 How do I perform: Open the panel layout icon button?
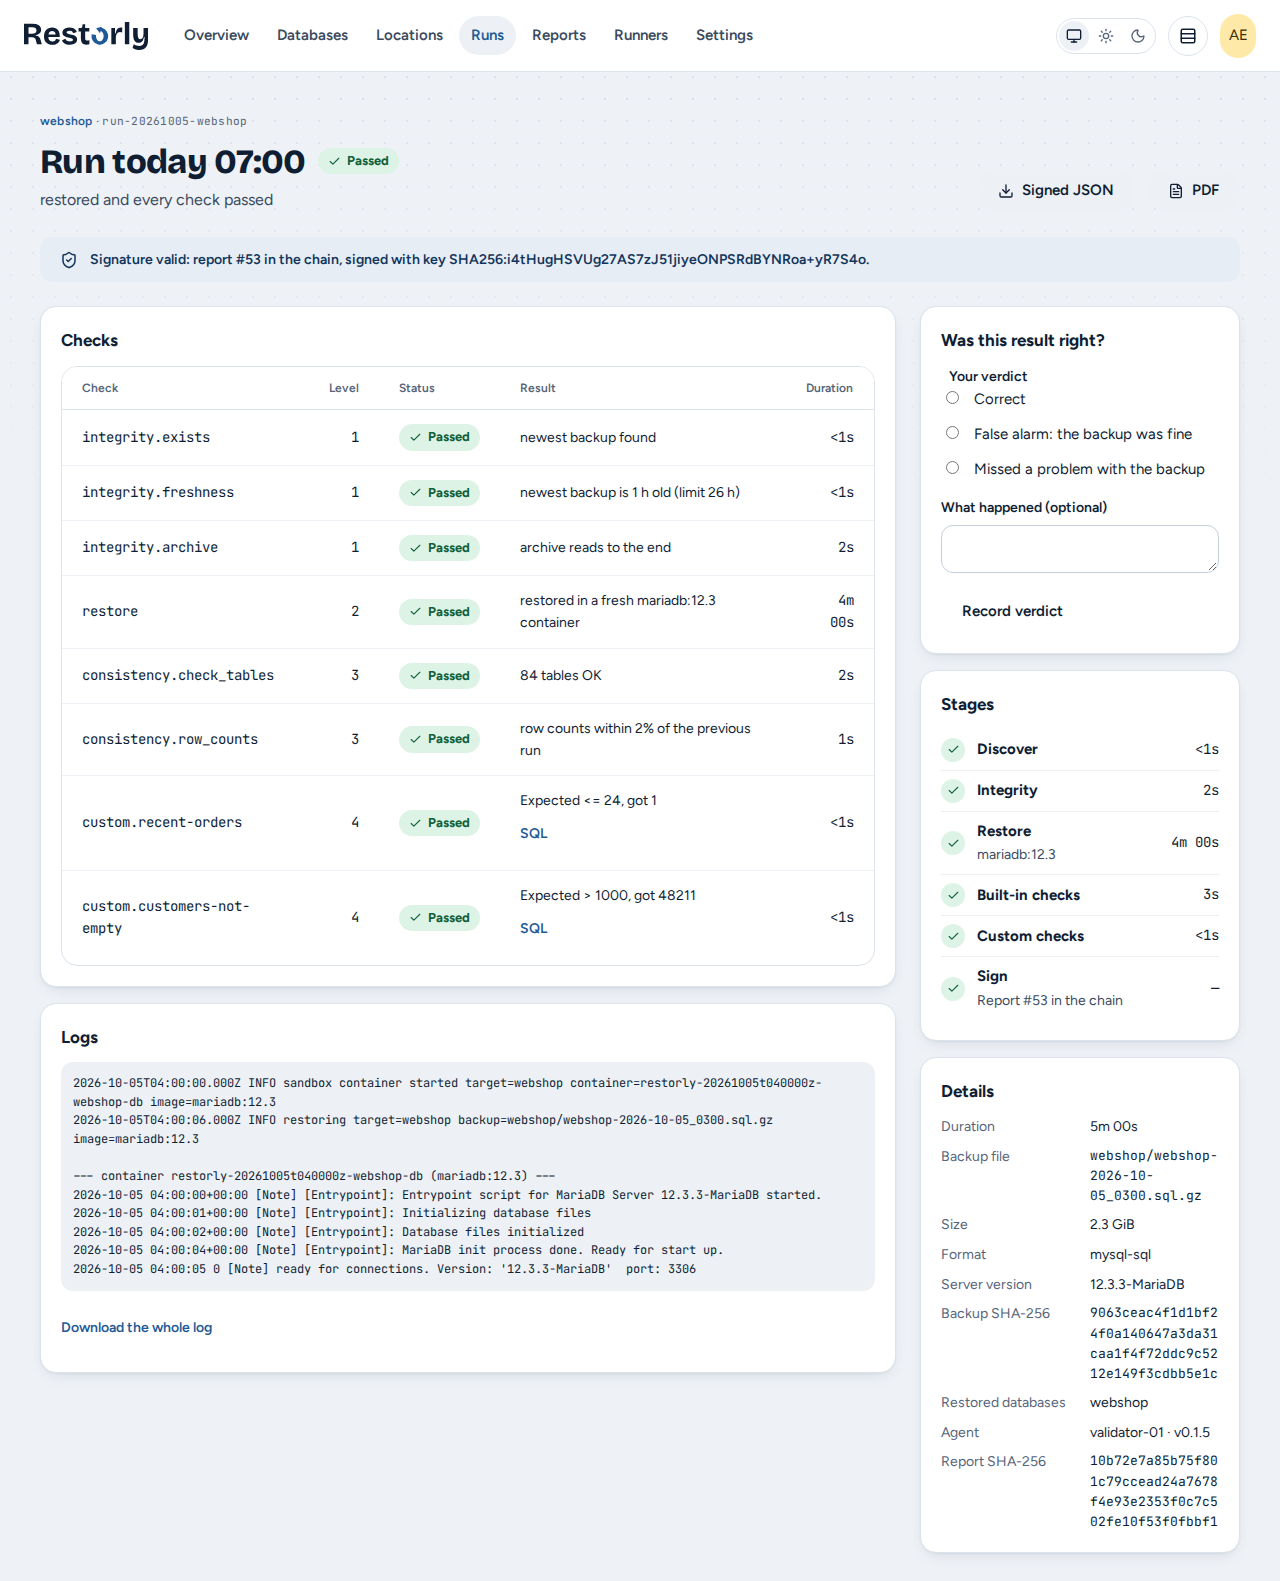[1188, 36]
